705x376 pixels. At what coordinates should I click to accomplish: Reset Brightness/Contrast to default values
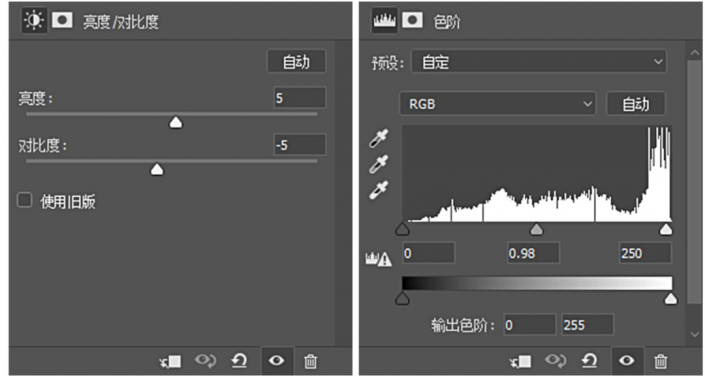point(239,361)
